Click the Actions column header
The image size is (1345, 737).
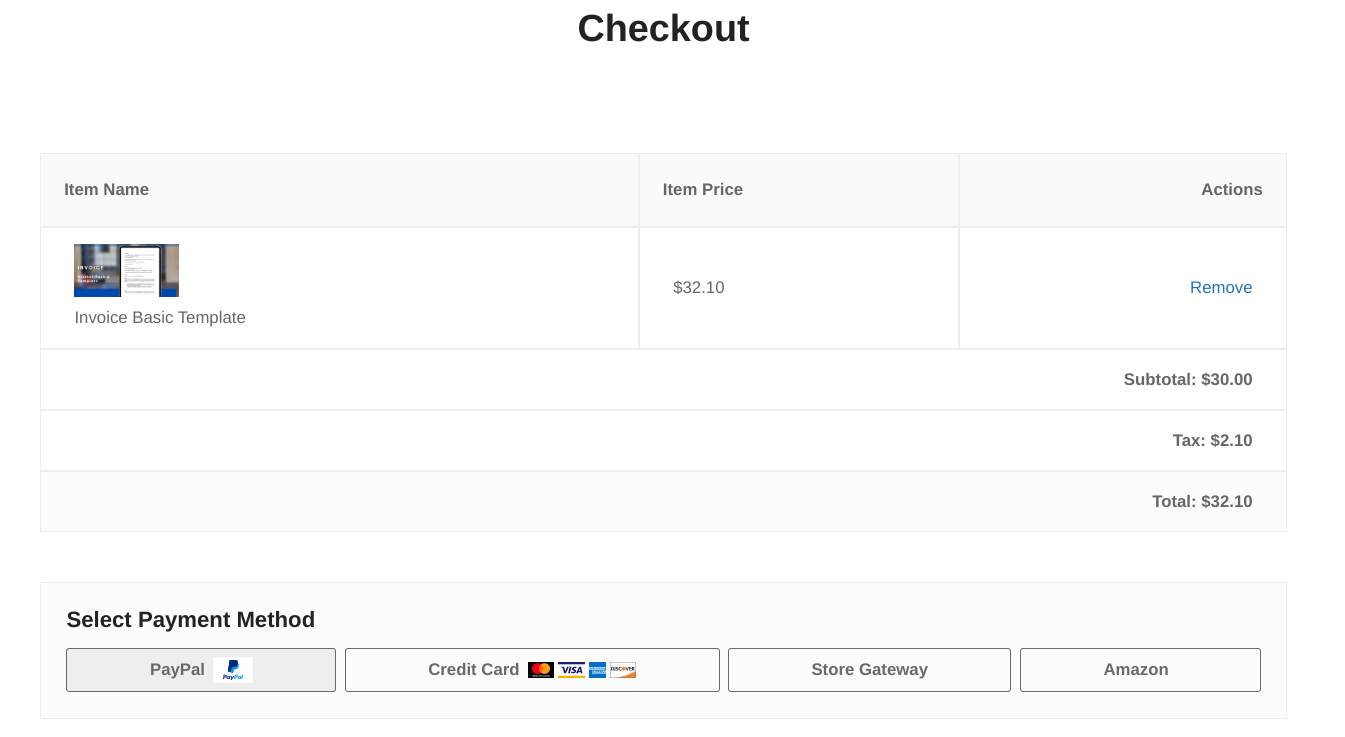pyautogui.click(x=1232, y=189)
